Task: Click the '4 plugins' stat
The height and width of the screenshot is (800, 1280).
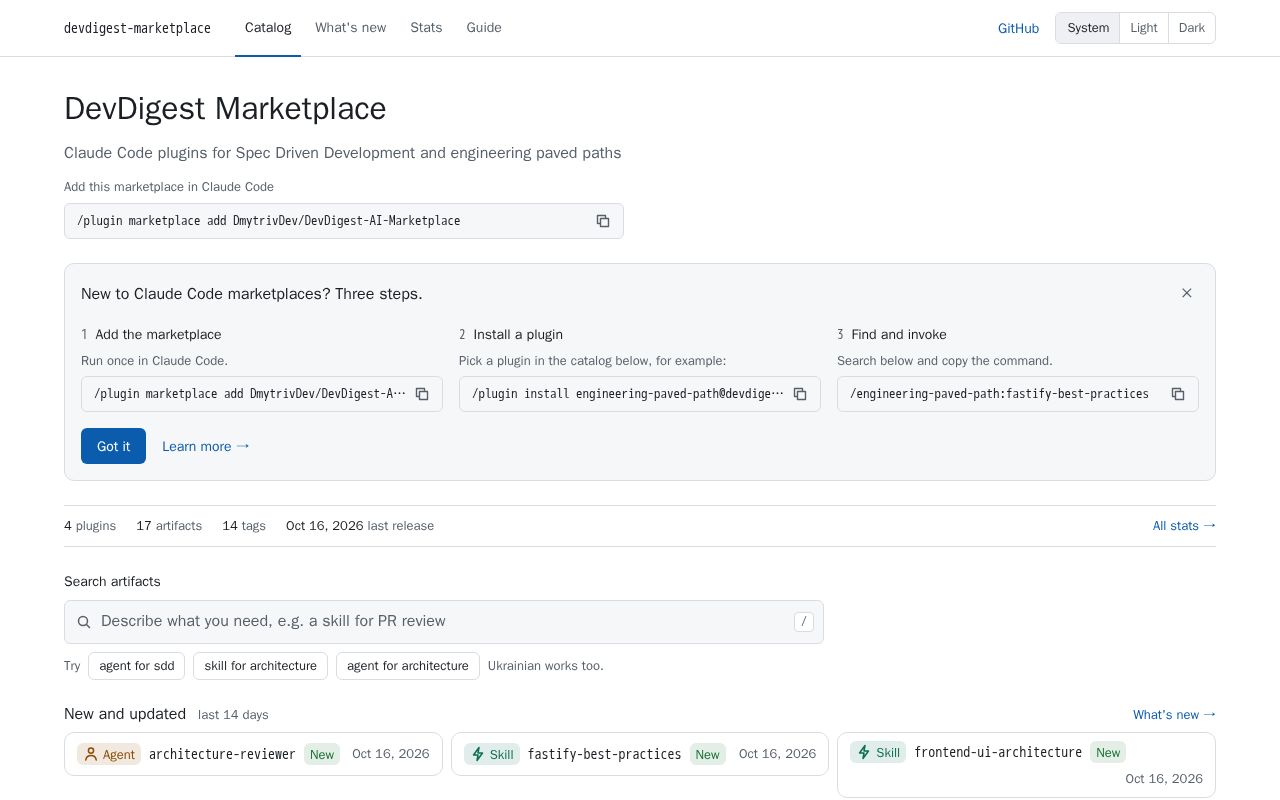Action: click(x=90, y=526)
